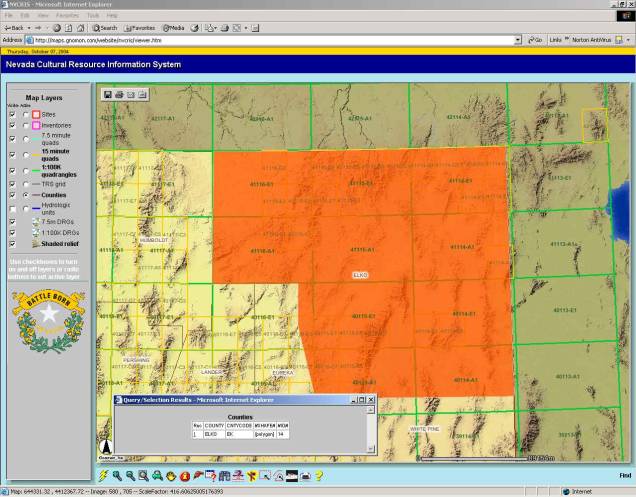Open the Favorites toolbar button
The image size is (636, 497).
tap(141, 27)
